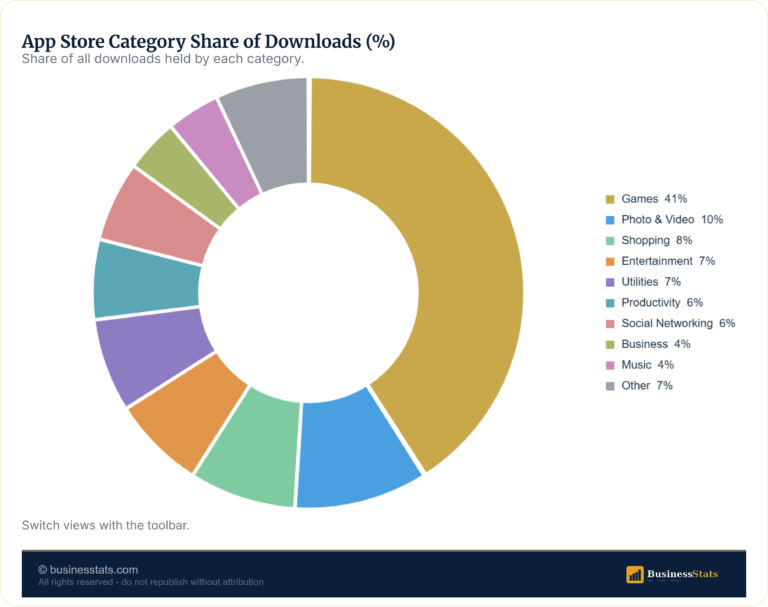Click the Entertainment legend swatch
768x607 pixels.
[x=610, y=262]
